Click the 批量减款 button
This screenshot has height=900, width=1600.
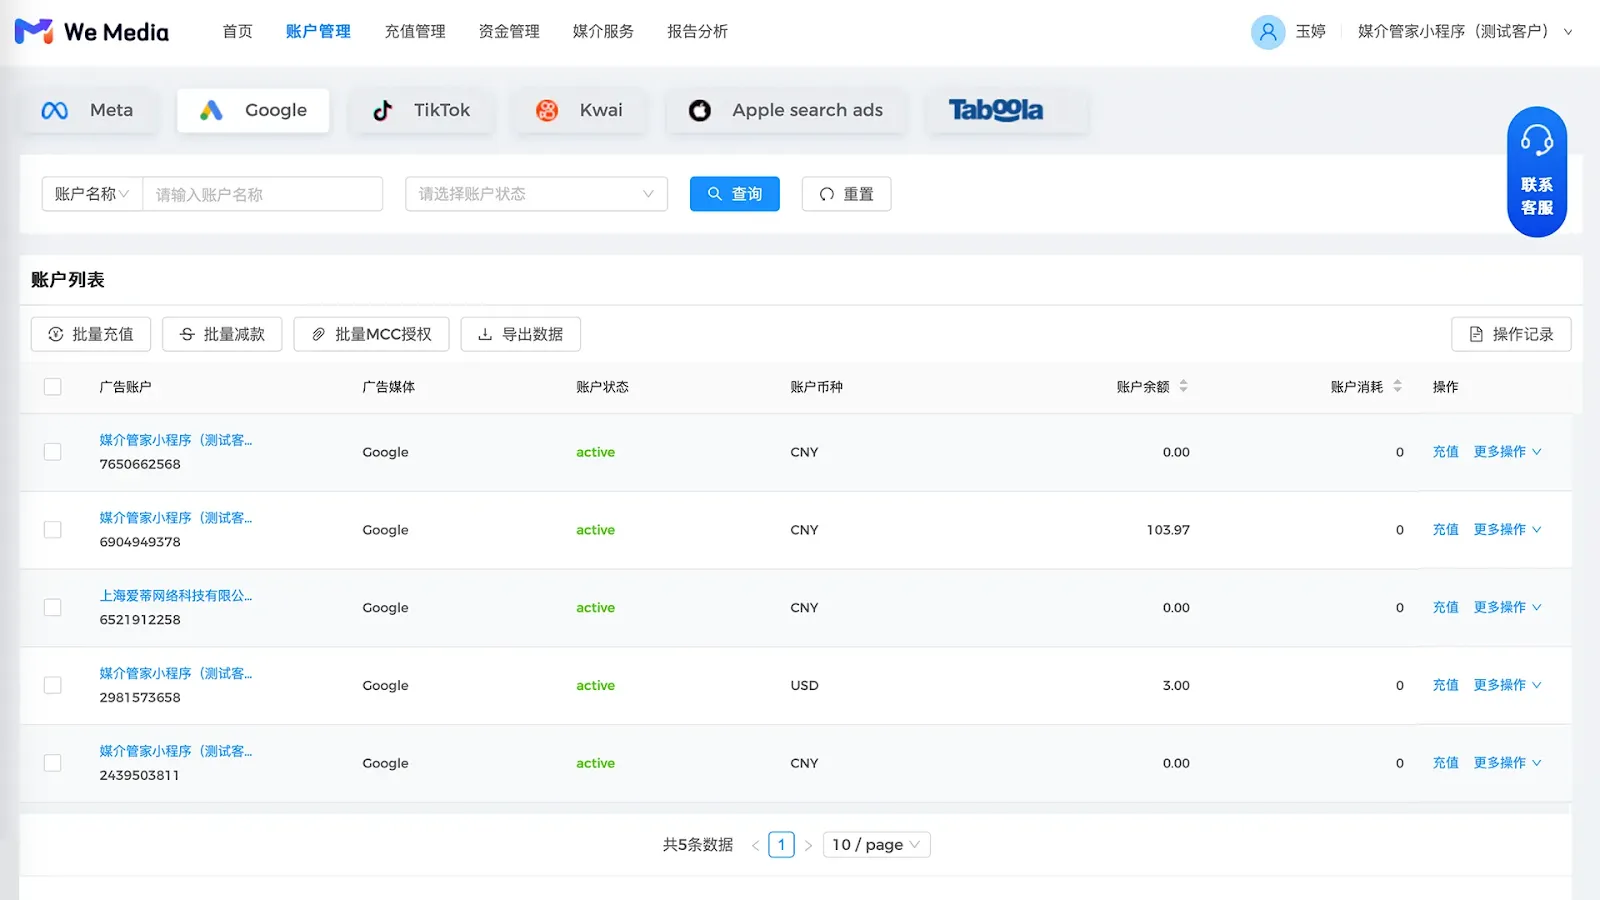[222, 334]
